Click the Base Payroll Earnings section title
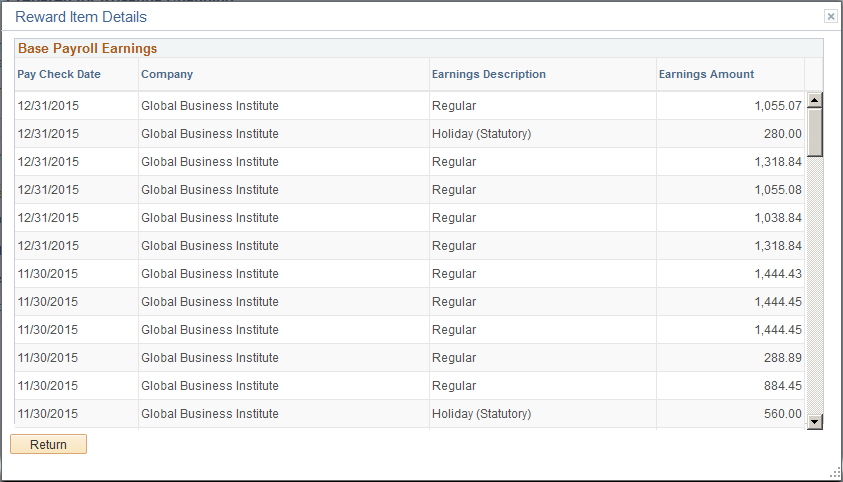The width and height of the screenshot is (843, 482). click(x=88, y=48)
